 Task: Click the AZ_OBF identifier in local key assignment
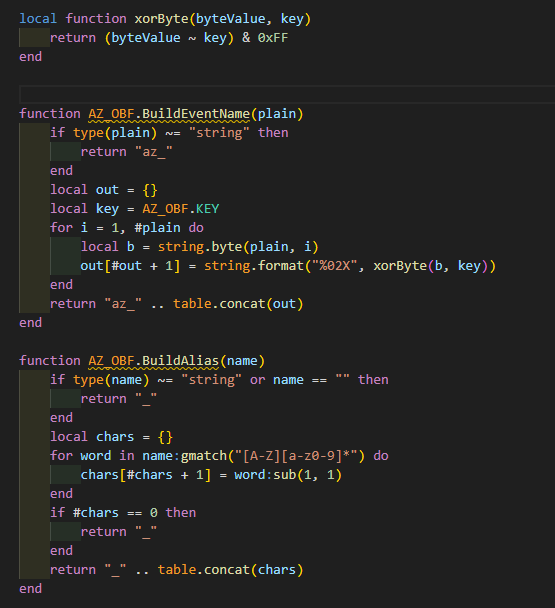165,209
